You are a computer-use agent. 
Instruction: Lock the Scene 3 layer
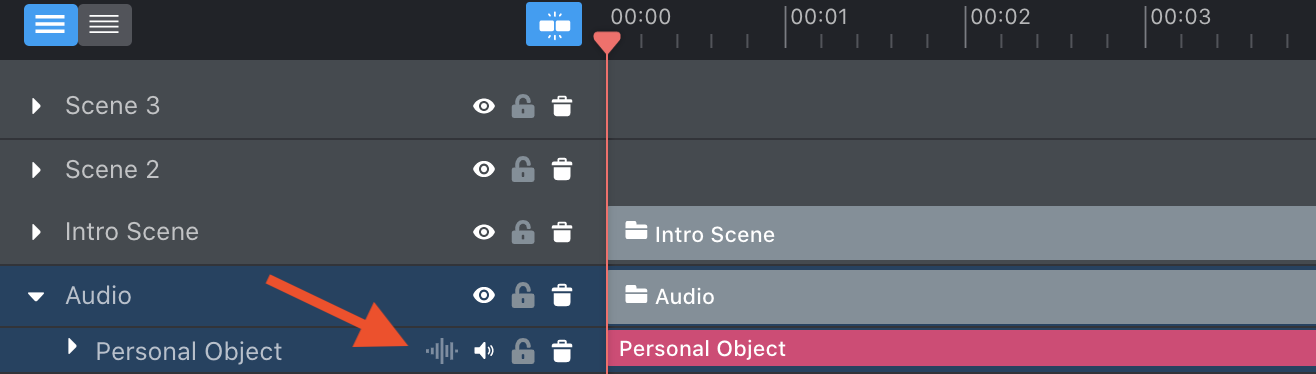coord(522,106)
